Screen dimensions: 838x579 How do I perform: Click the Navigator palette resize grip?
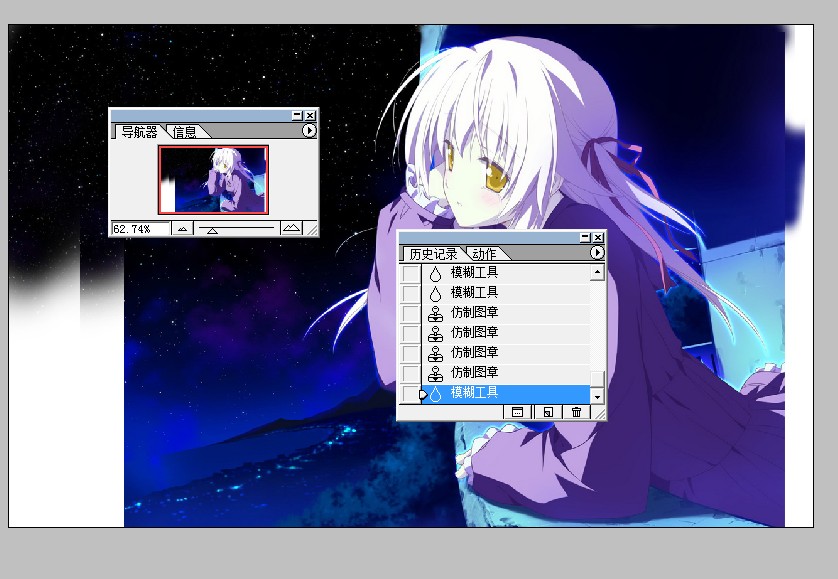click(x=312, y=229)
